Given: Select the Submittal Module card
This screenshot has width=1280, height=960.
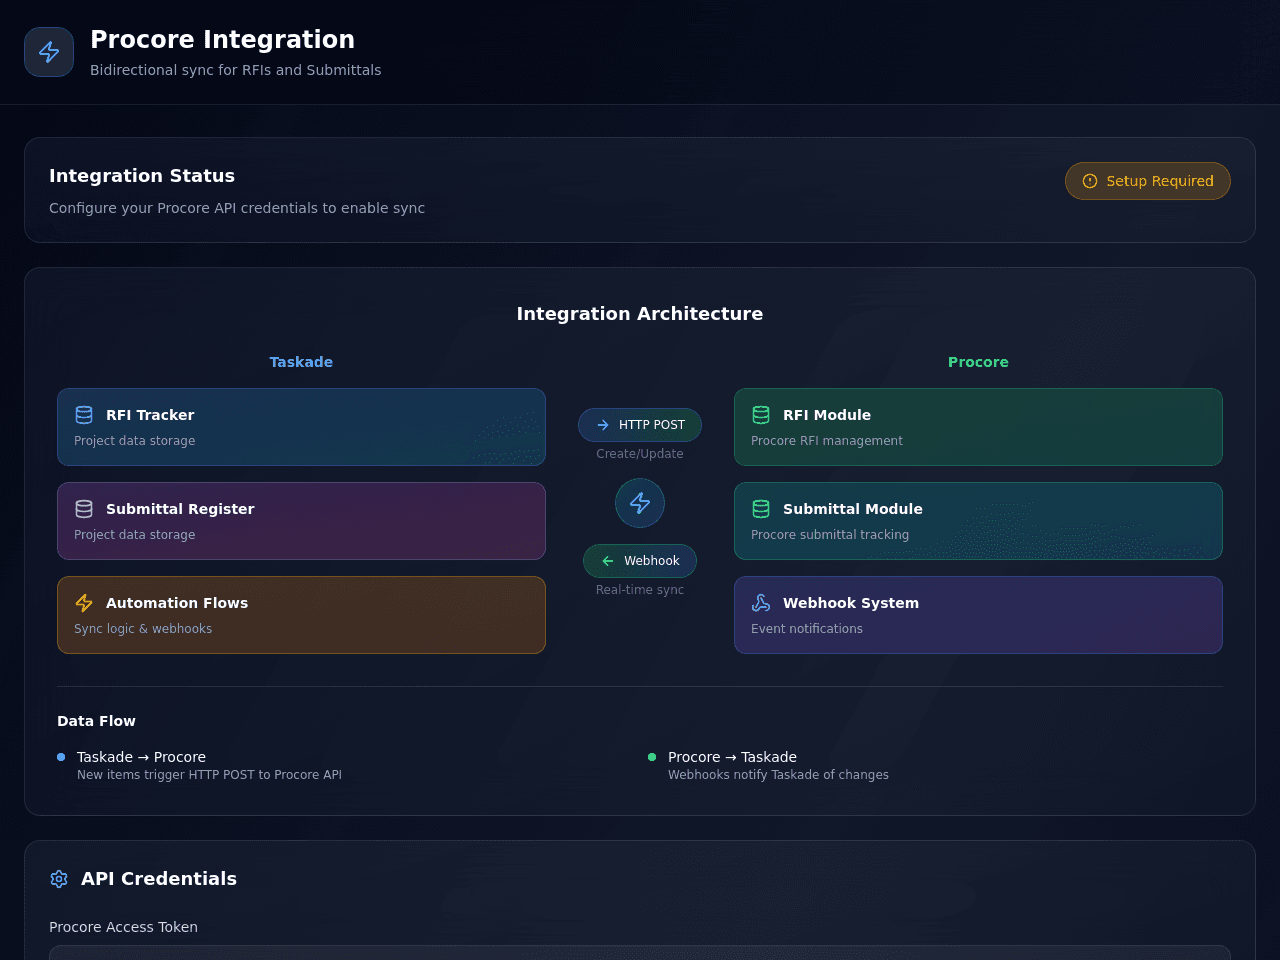Looking at the screenshot, I should pyautogui.click(x=978, y=521).
